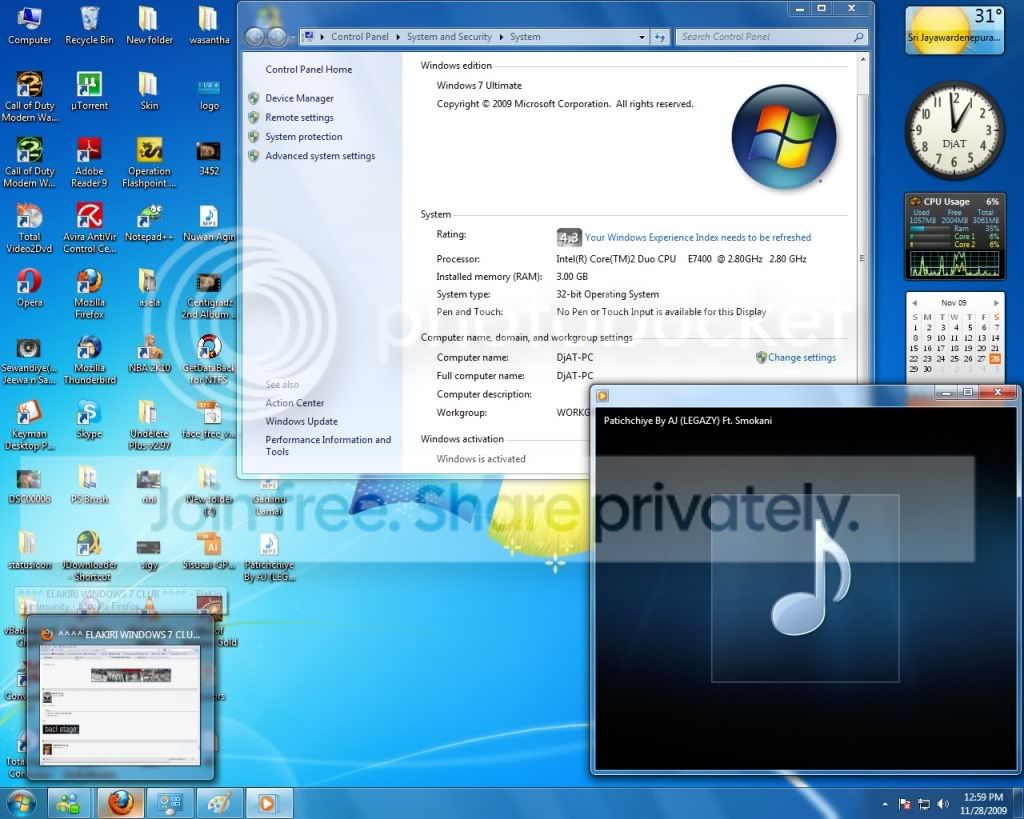Open Control Panel Home link
The image size is (1024, 819).
pyautogui.click(x=308, y=69)
